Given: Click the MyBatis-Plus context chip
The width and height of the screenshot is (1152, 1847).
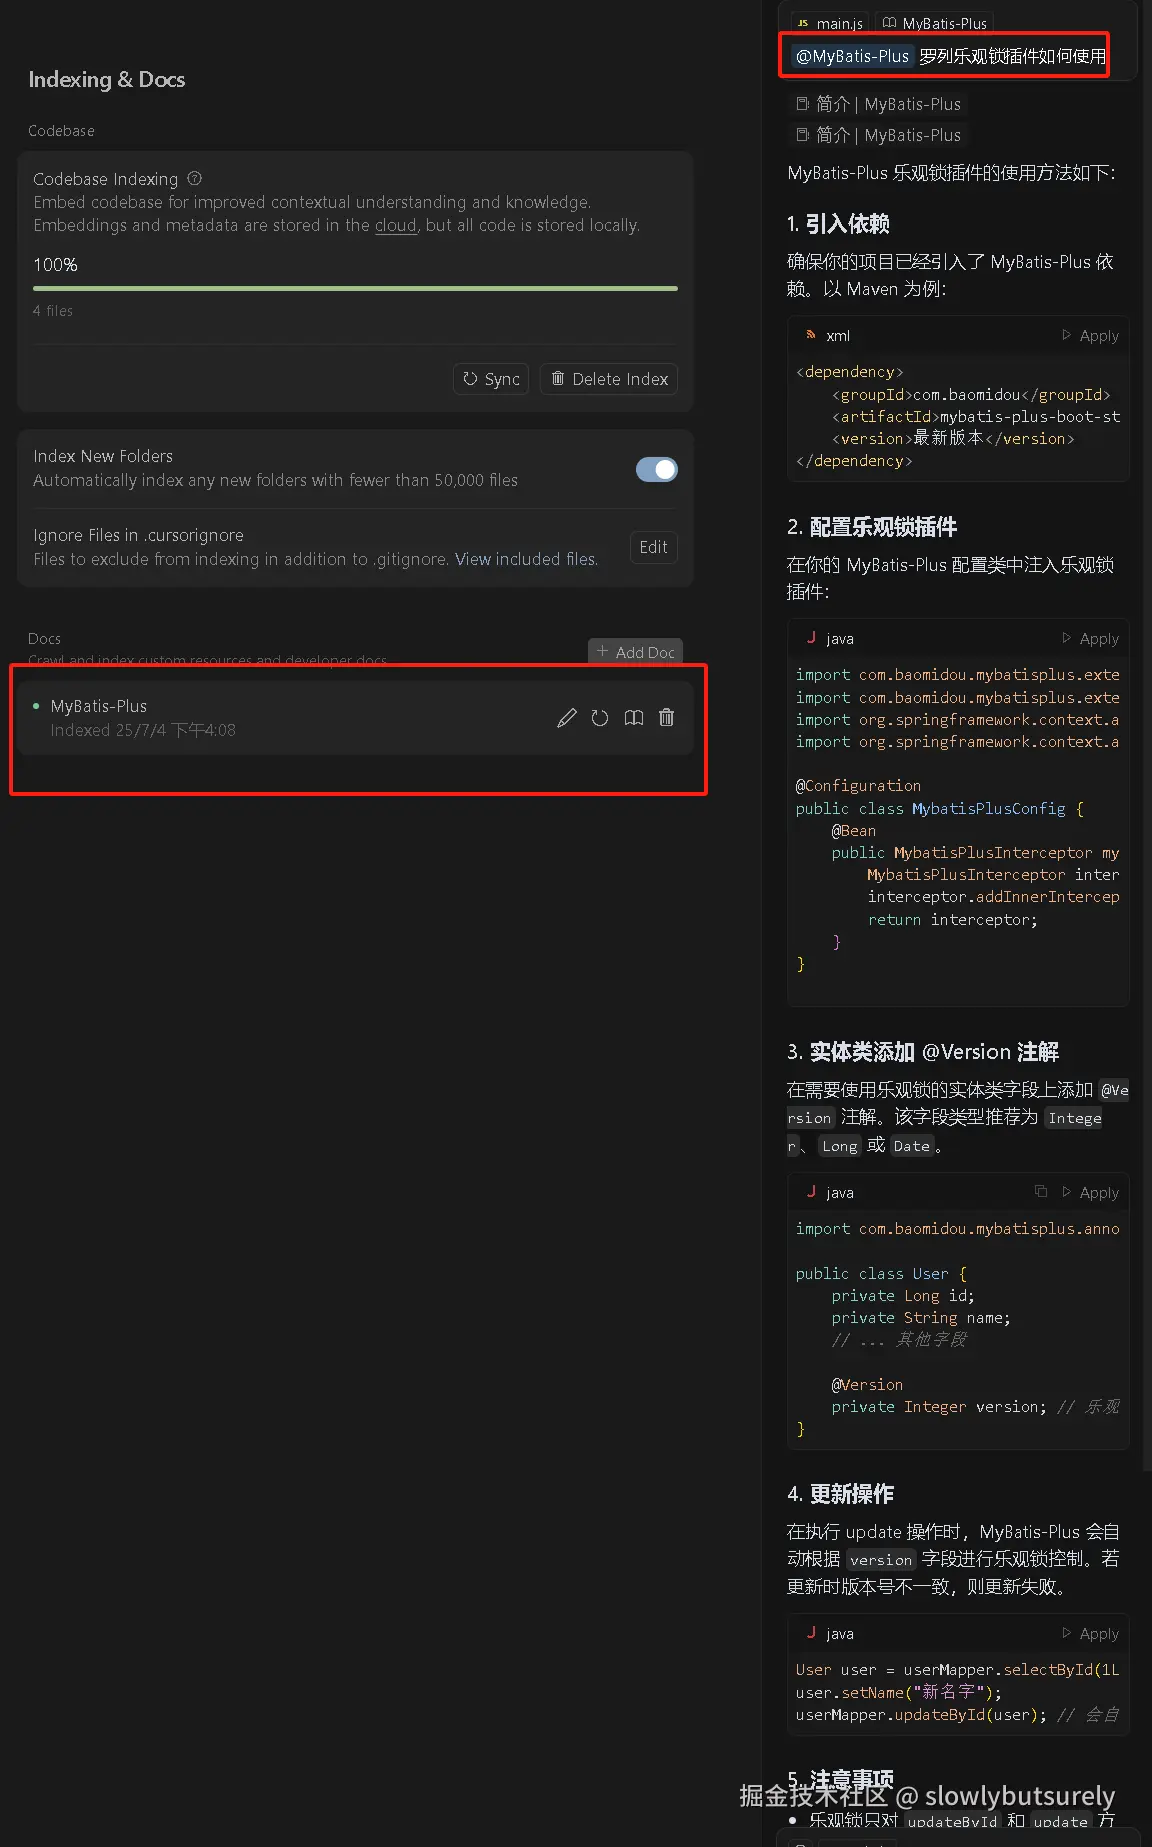Looking at the screenshot, I should point(935,23).
